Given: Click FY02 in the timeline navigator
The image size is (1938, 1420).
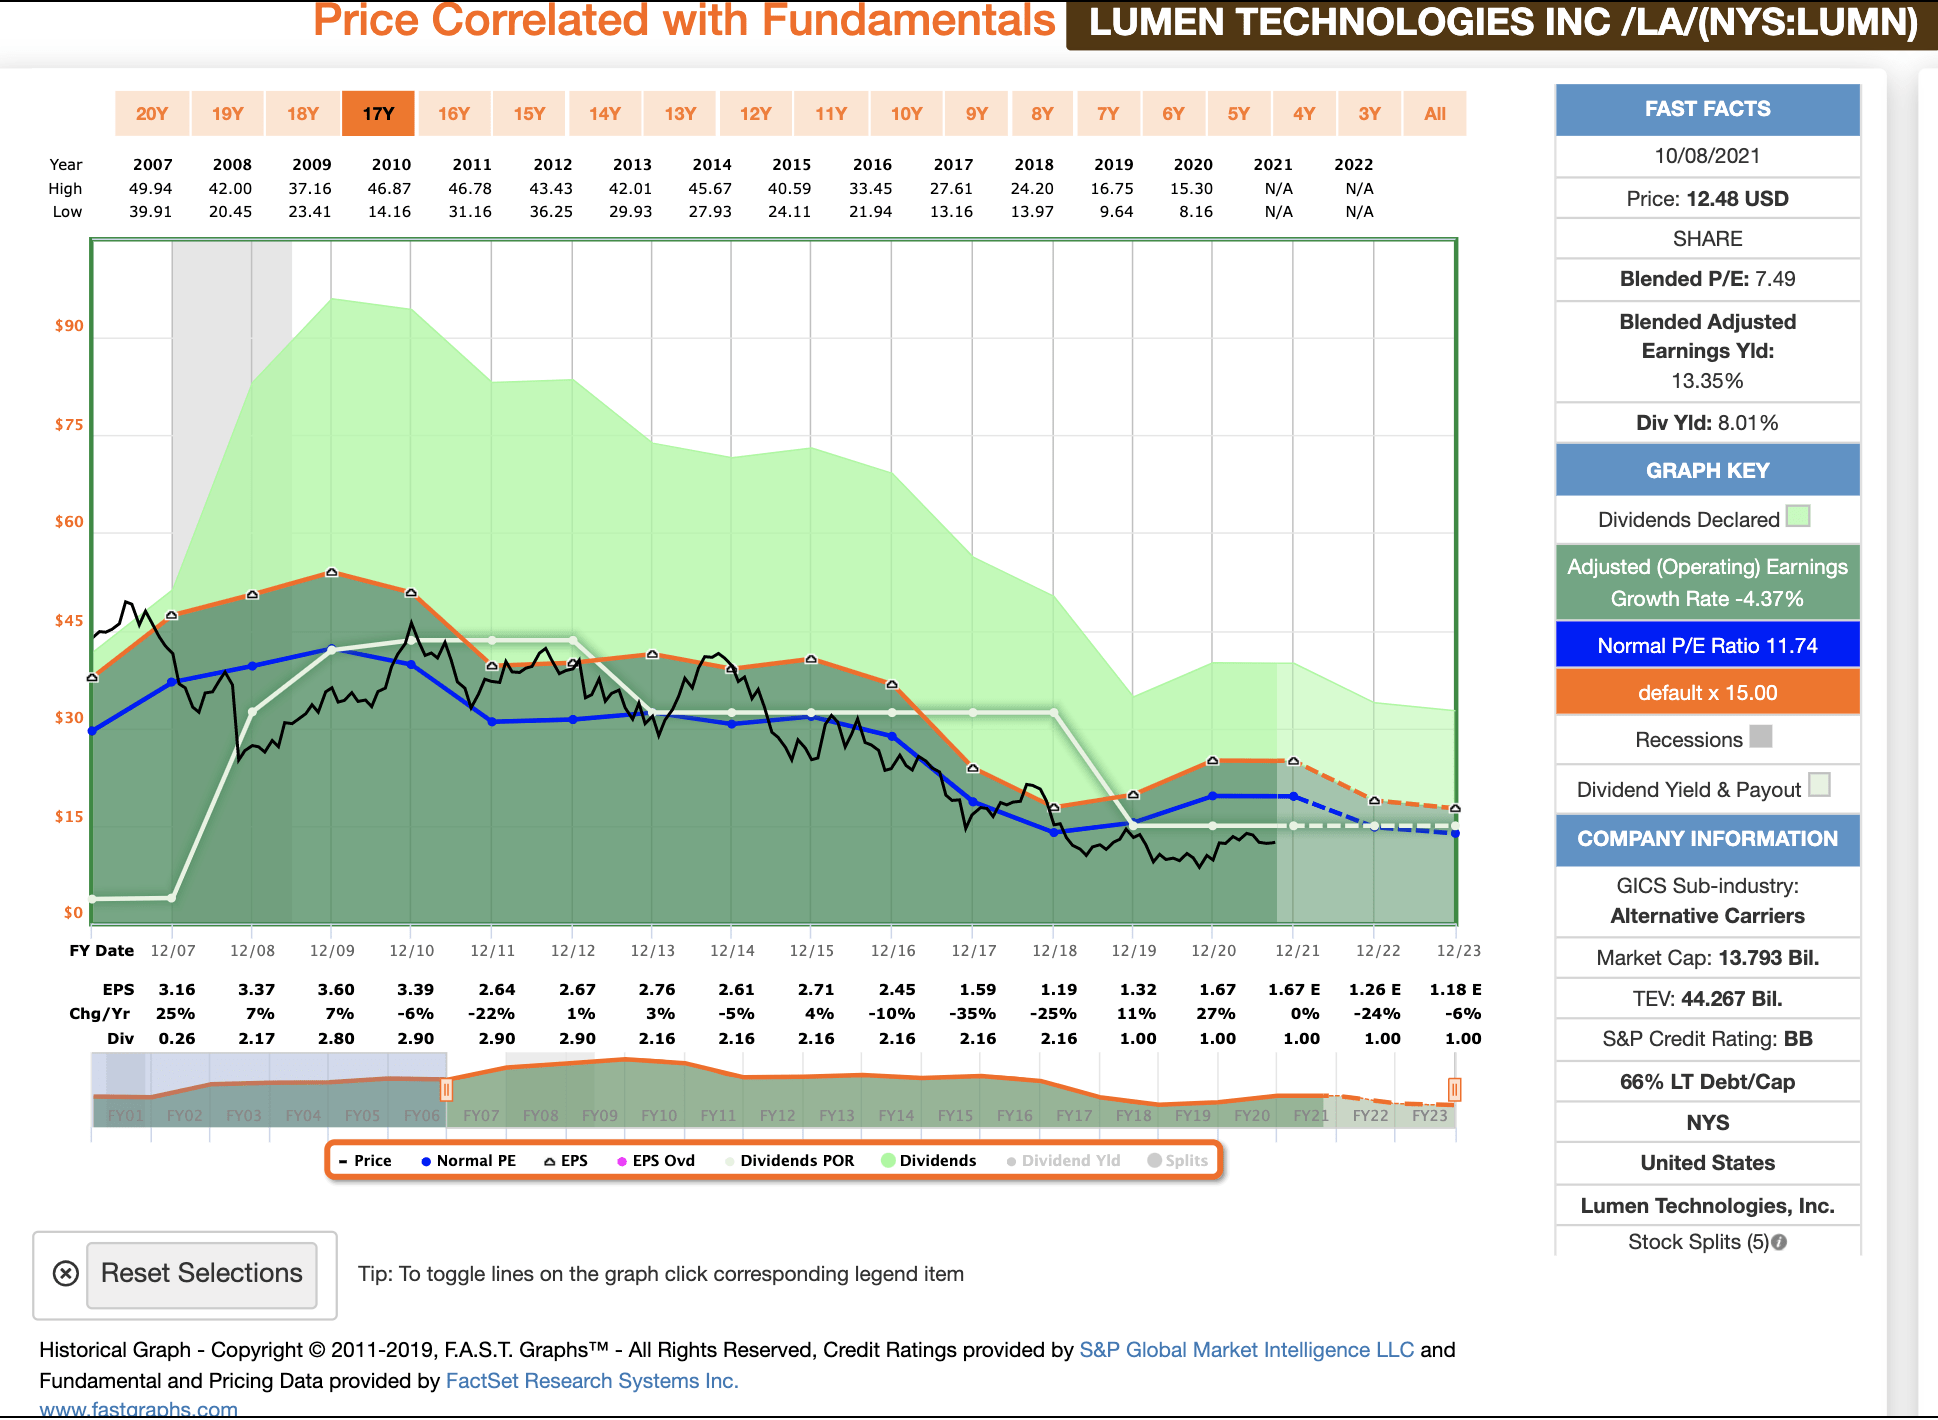Looking at the screenshot, I should [x=184, y=1115].
